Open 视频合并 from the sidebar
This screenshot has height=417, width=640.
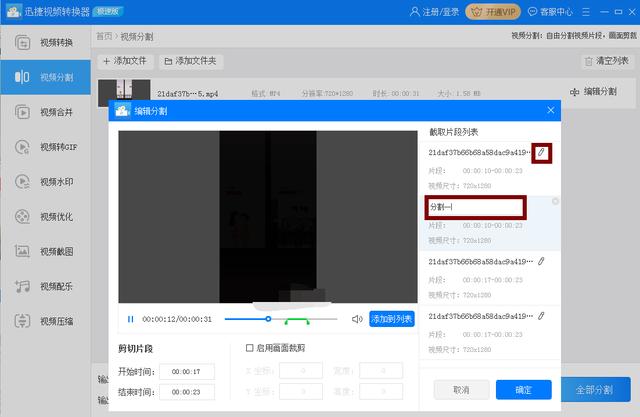46,112
